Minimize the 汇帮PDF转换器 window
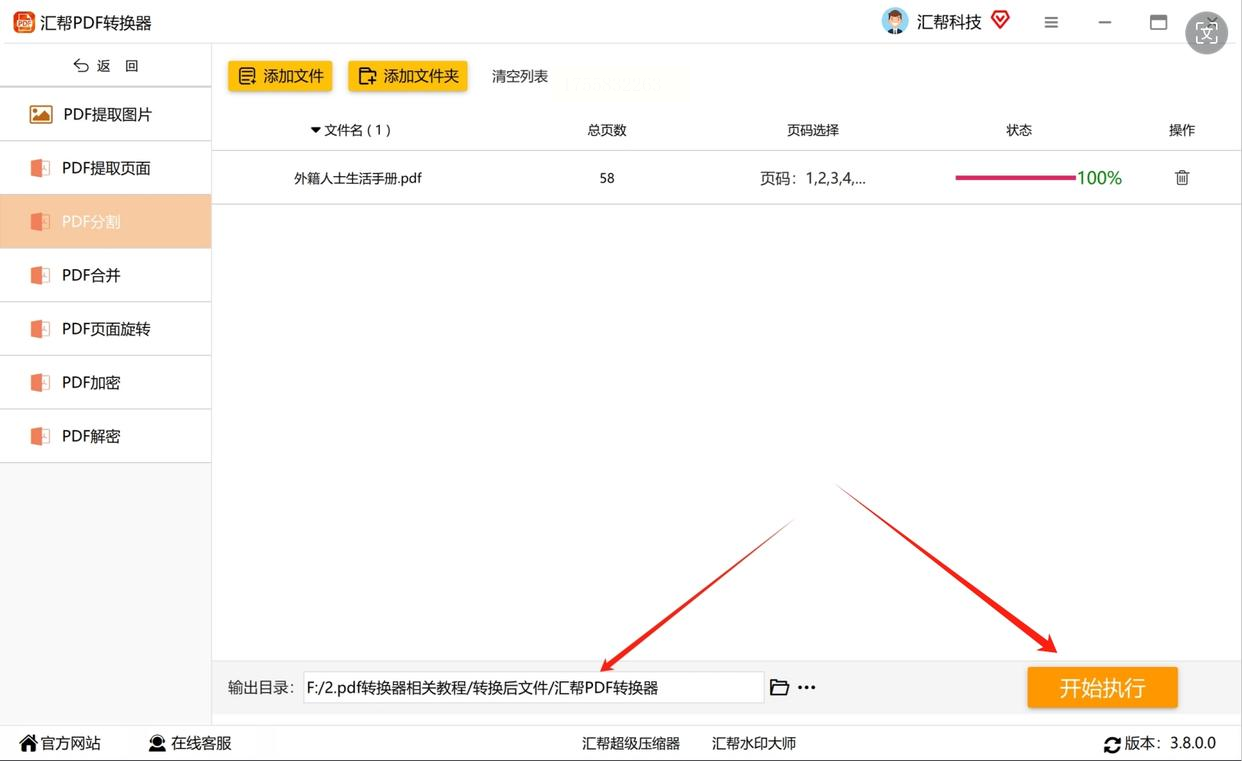1242x761 pixels. [x=1105, y=22]
